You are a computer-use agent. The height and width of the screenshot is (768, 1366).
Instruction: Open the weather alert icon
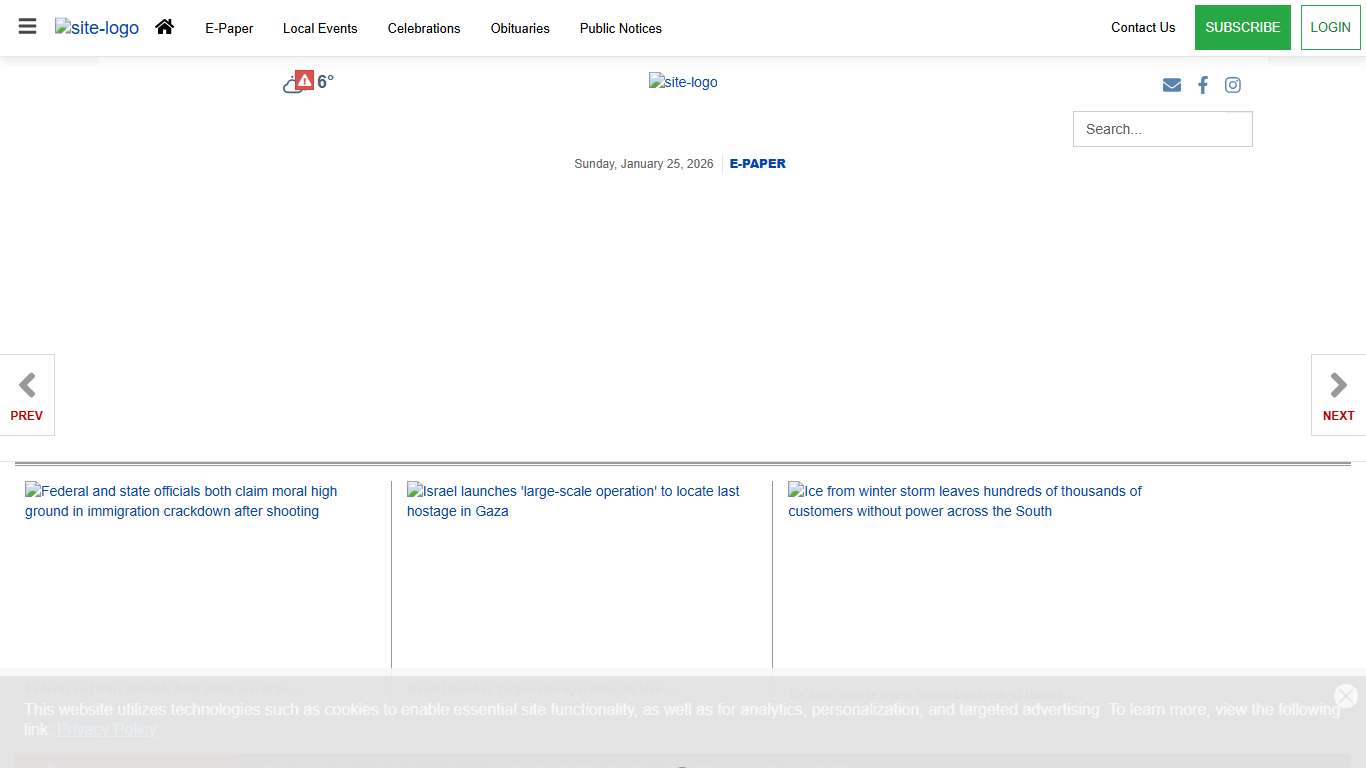coord(304,81)
